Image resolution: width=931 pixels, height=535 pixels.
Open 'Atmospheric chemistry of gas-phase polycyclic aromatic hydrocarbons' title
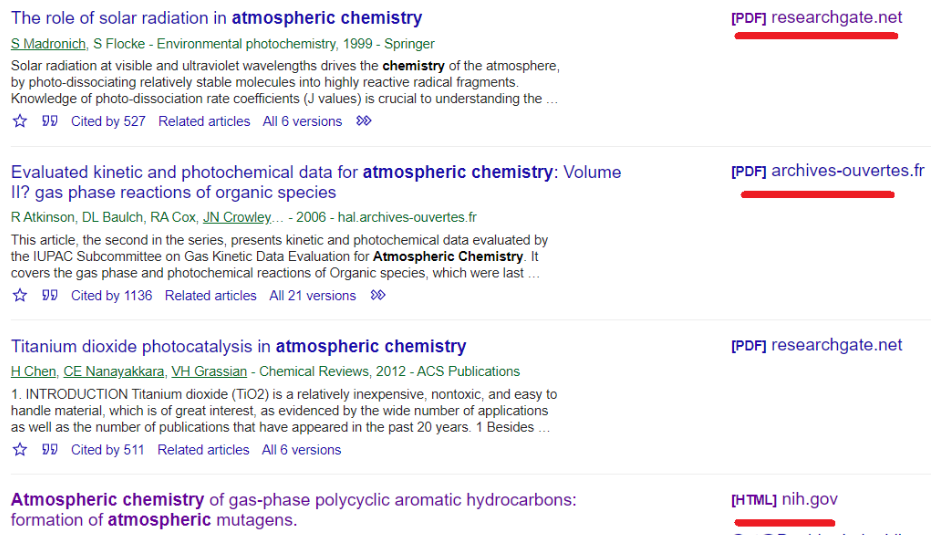pyautogui.click(x=293, y=509)
